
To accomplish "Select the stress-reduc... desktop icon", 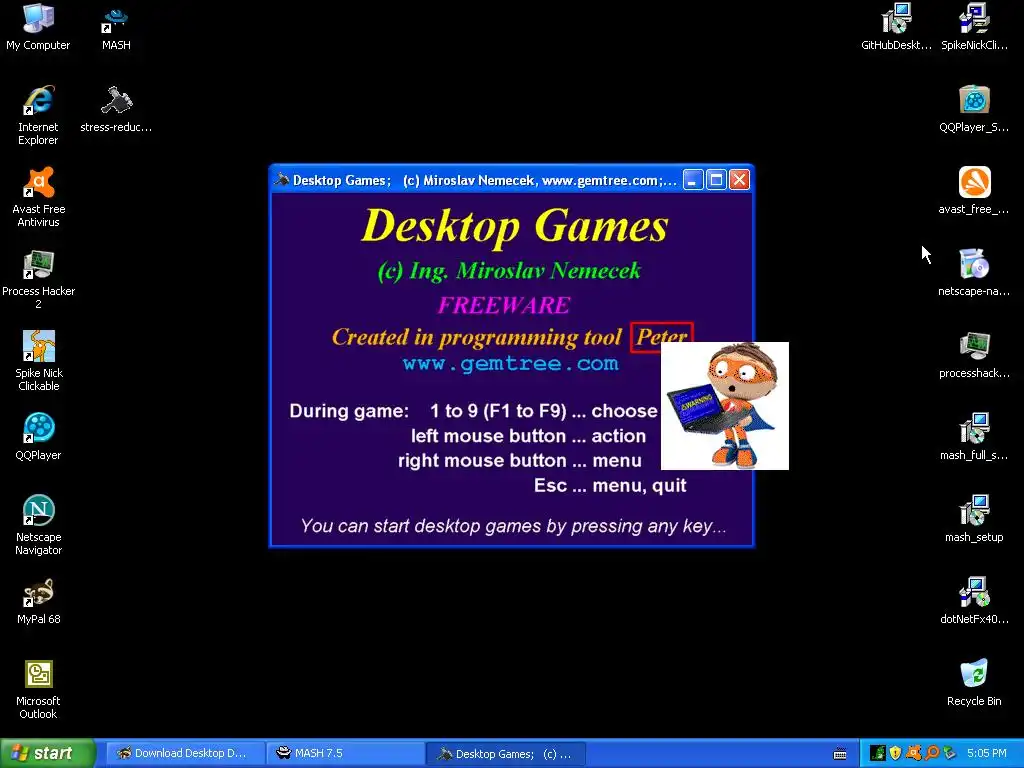I will (x=116, y=108).
